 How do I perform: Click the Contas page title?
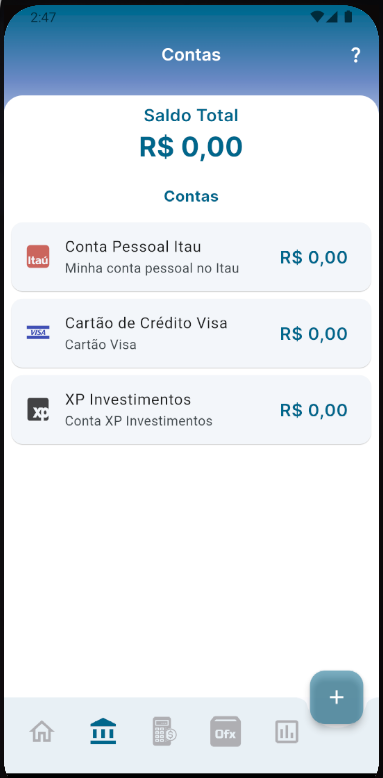pos(191,55)
